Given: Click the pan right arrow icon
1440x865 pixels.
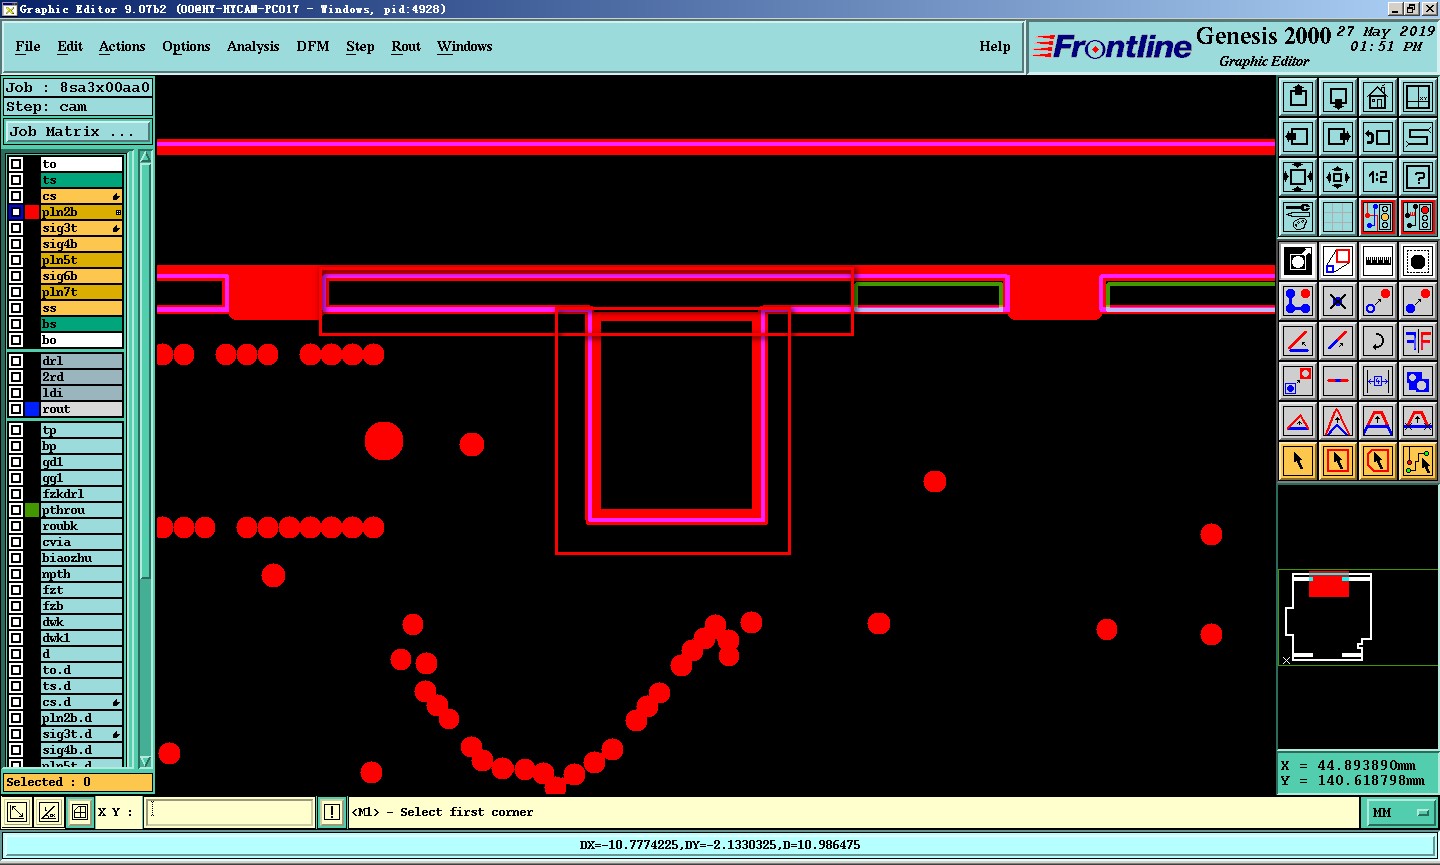Looking at the screenshot, I should pos(1337,137).
